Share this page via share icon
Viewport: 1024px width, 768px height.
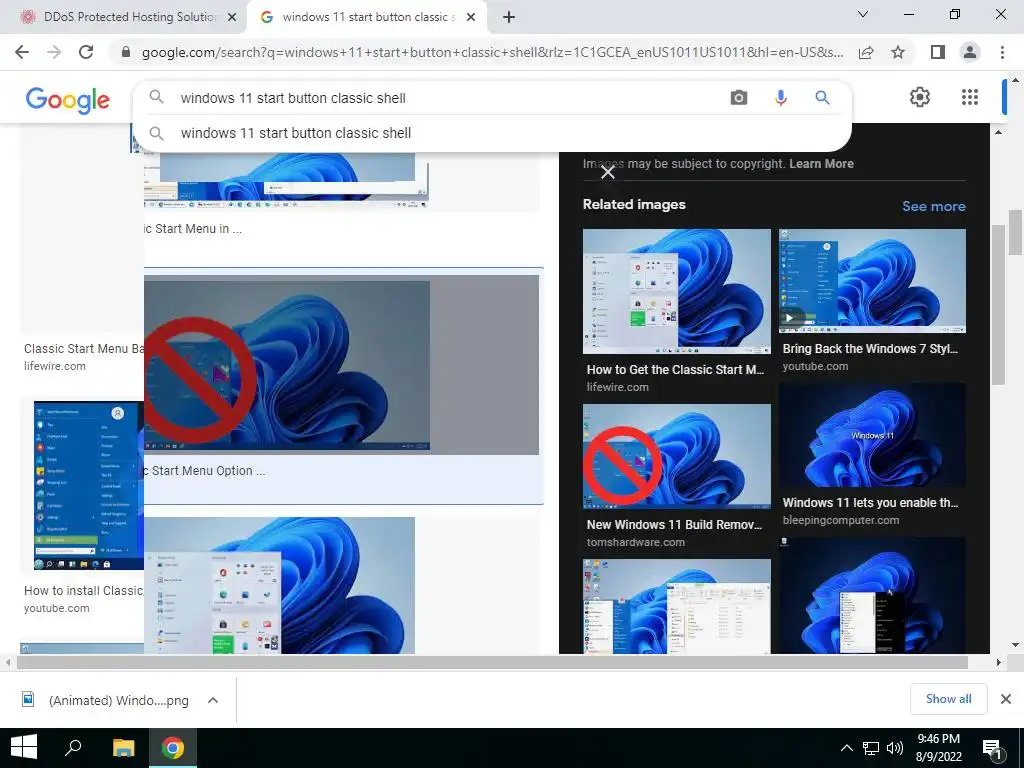[x=866, y=52]
